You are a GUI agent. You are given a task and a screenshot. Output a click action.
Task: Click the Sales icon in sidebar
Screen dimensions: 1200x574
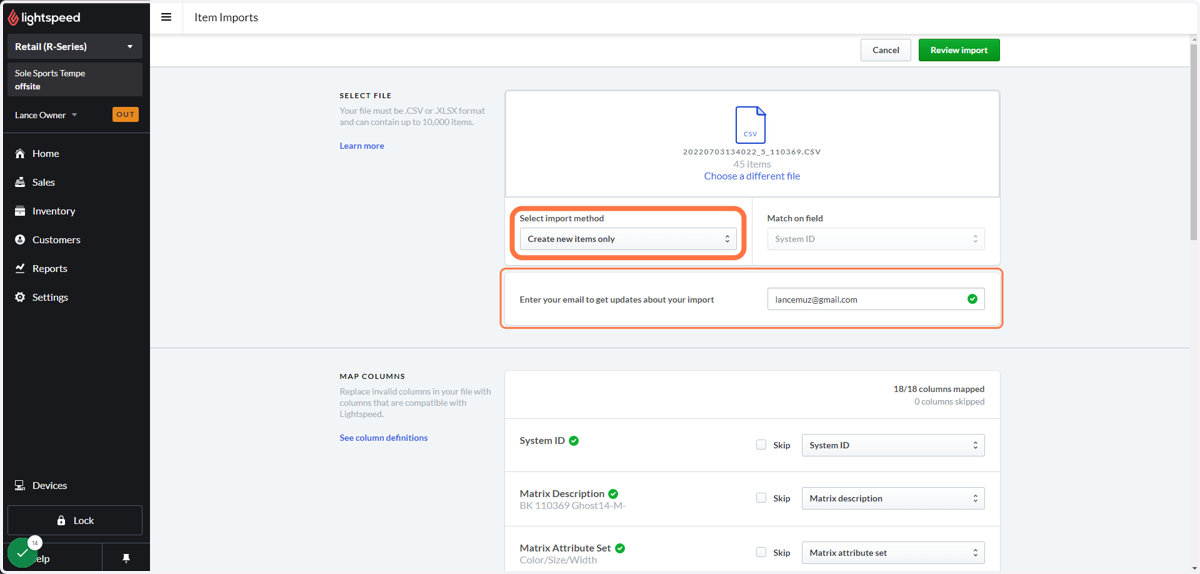pyautogui.click(x=20, y=182)
